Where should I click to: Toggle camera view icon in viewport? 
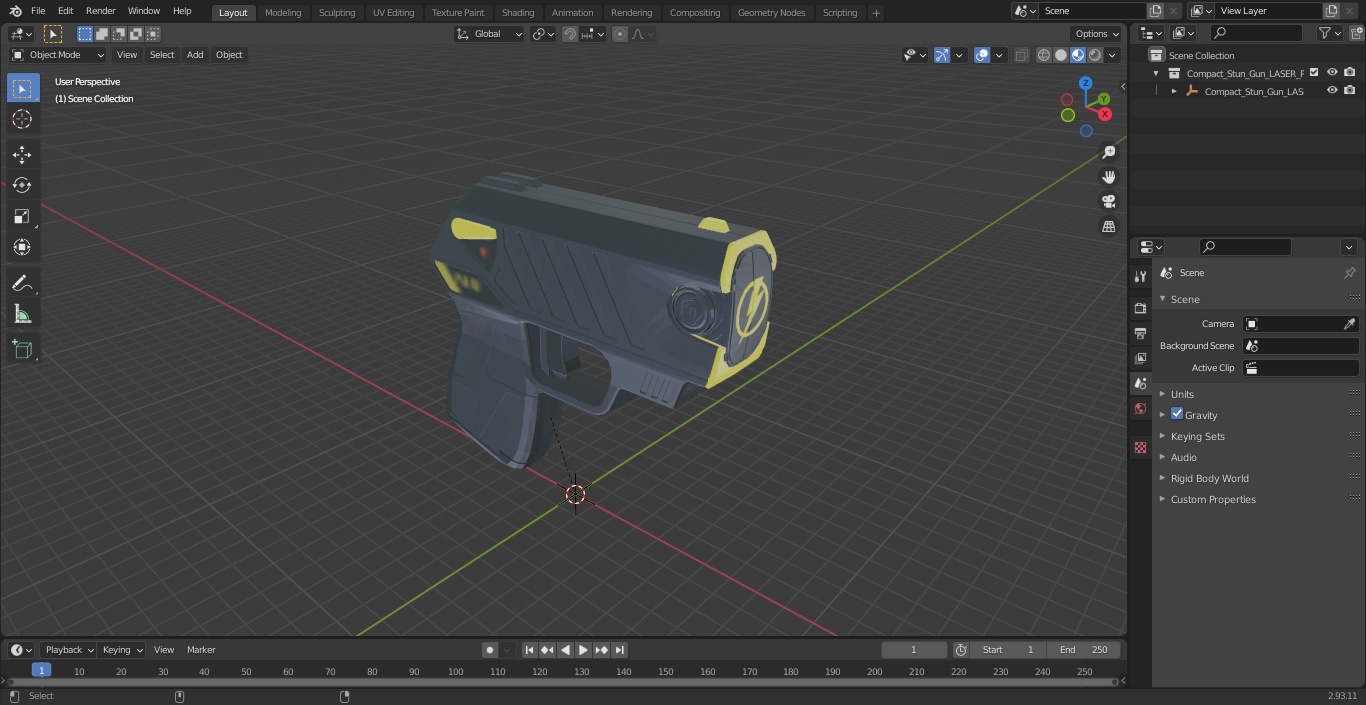click(1108, 202)
